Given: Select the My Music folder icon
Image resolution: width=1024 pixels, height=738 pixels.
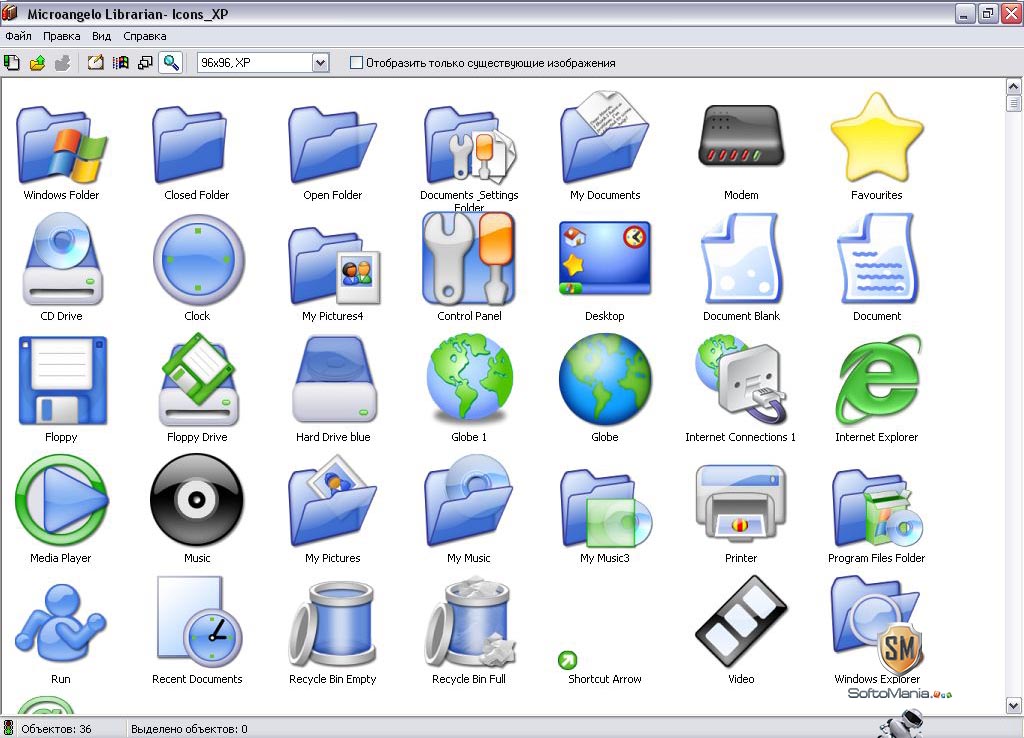Looking at the screenshot, I should point(469,501).
